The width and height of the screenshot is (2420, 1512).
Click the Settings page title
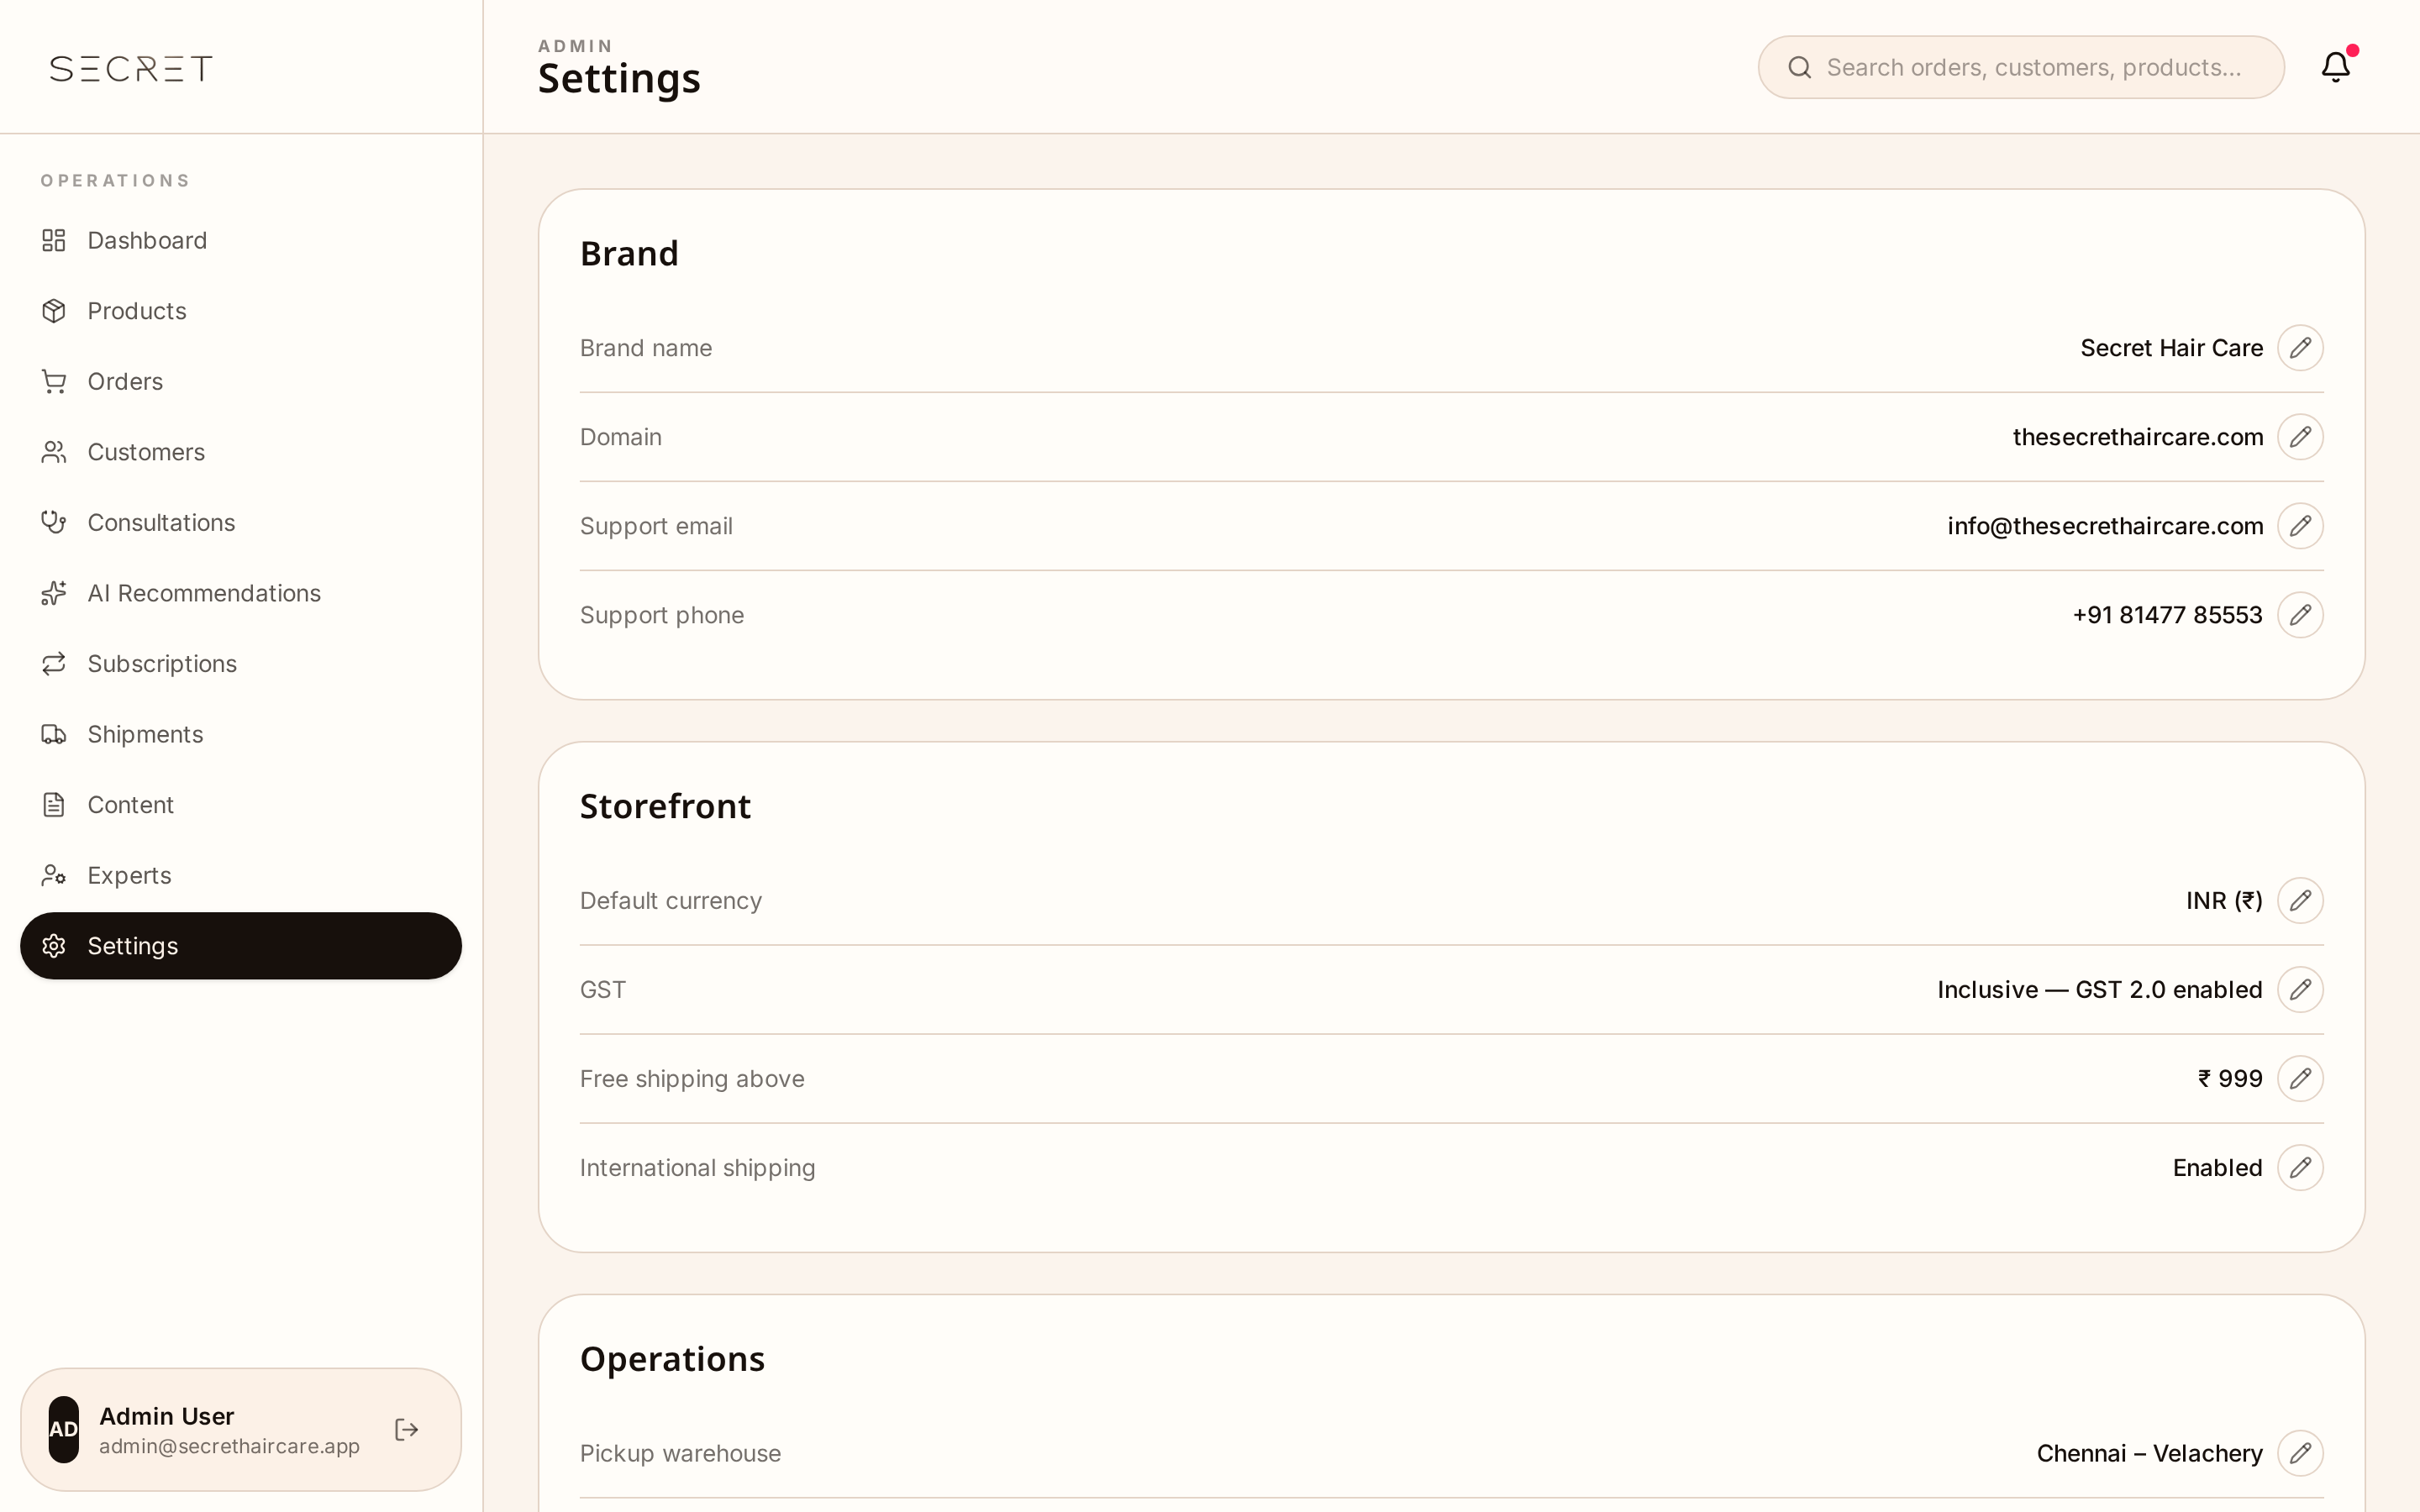point(619,79)
